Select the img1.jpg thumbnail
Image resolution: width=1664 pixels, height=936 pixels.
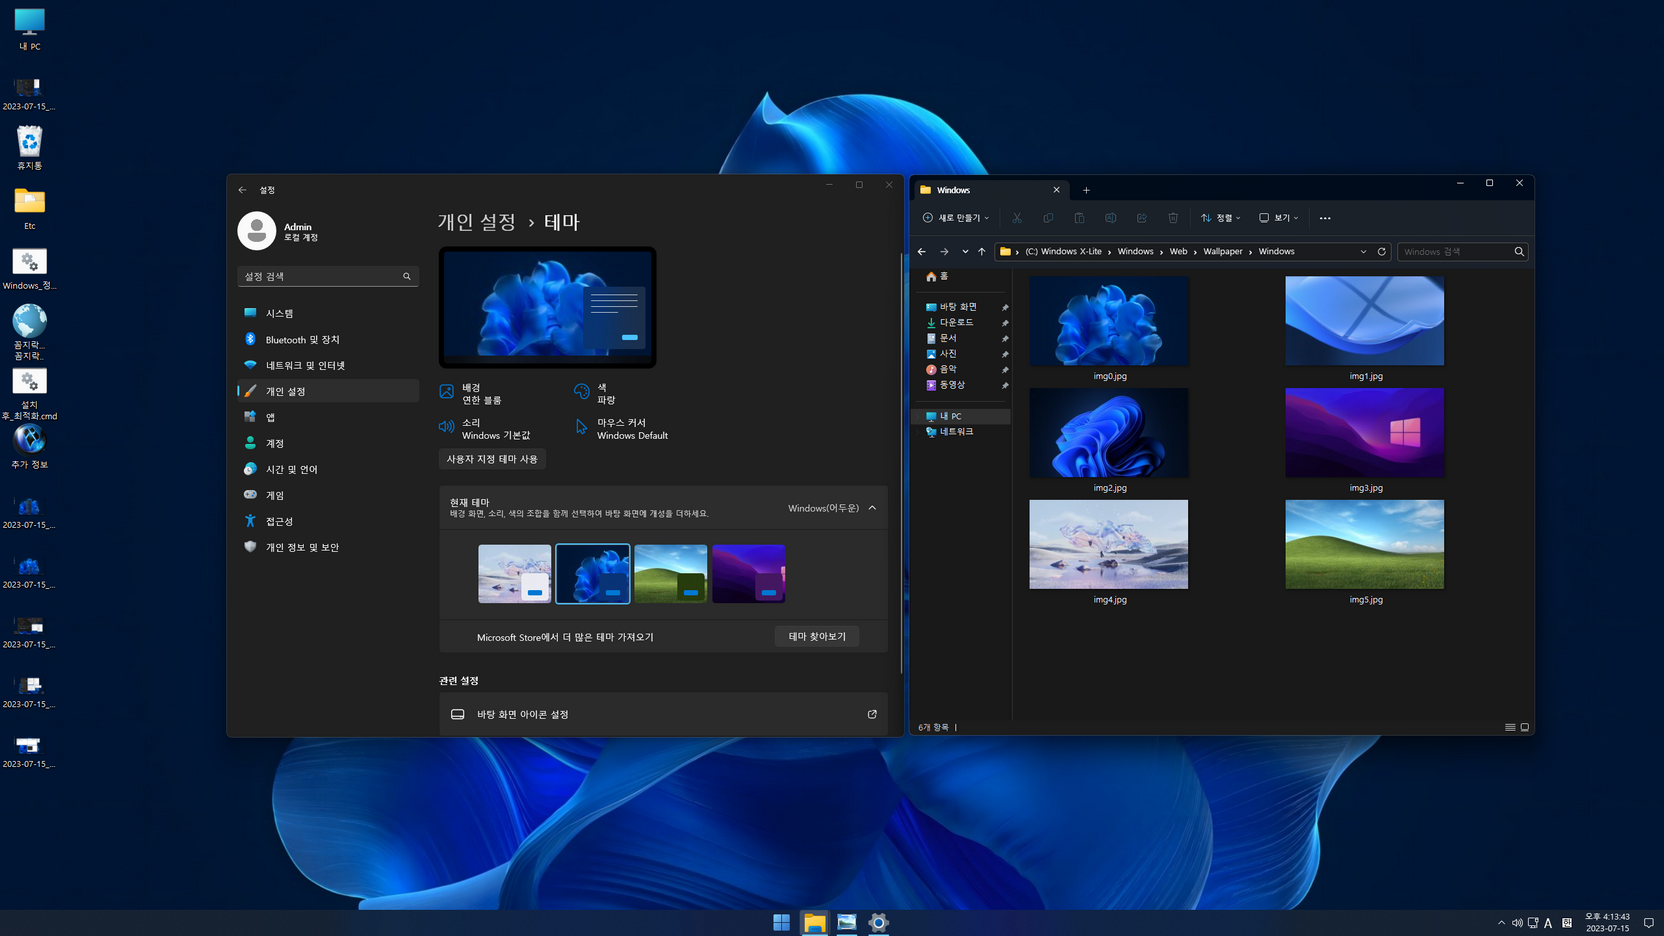tap(1365, 321)
